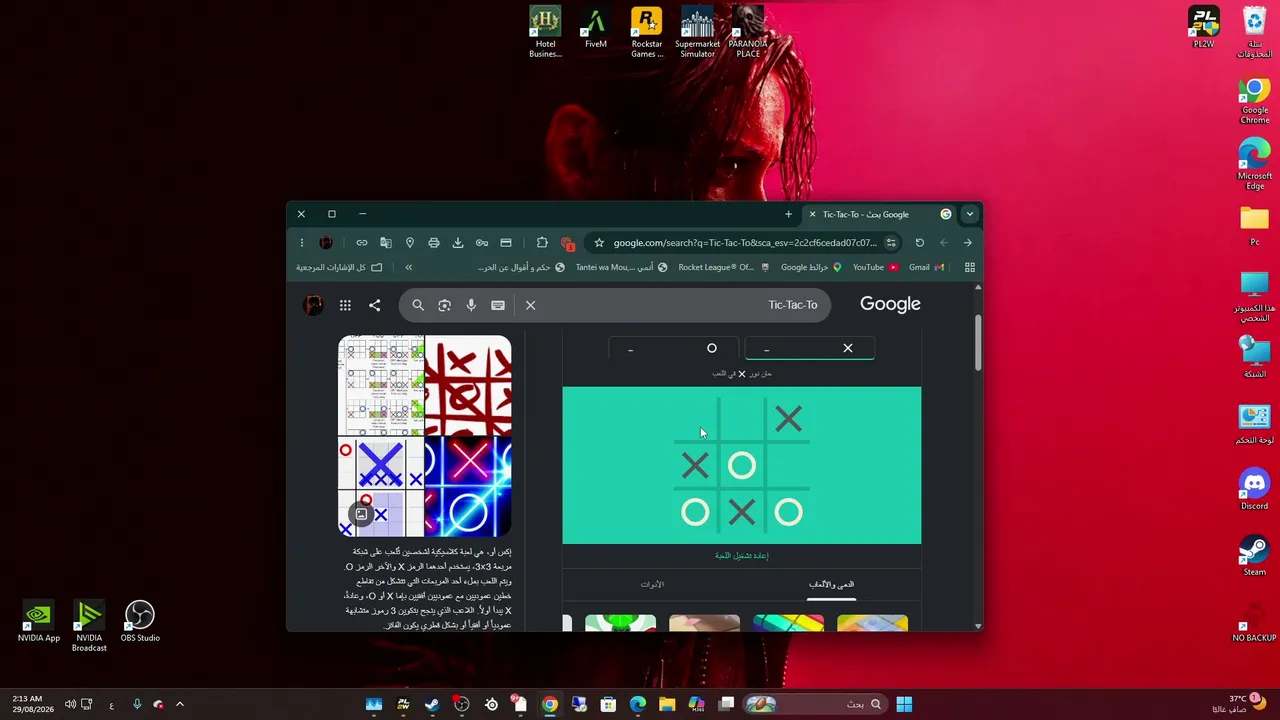Click the Google logo on the search page

pyautogui.click(x=890, y=304)
